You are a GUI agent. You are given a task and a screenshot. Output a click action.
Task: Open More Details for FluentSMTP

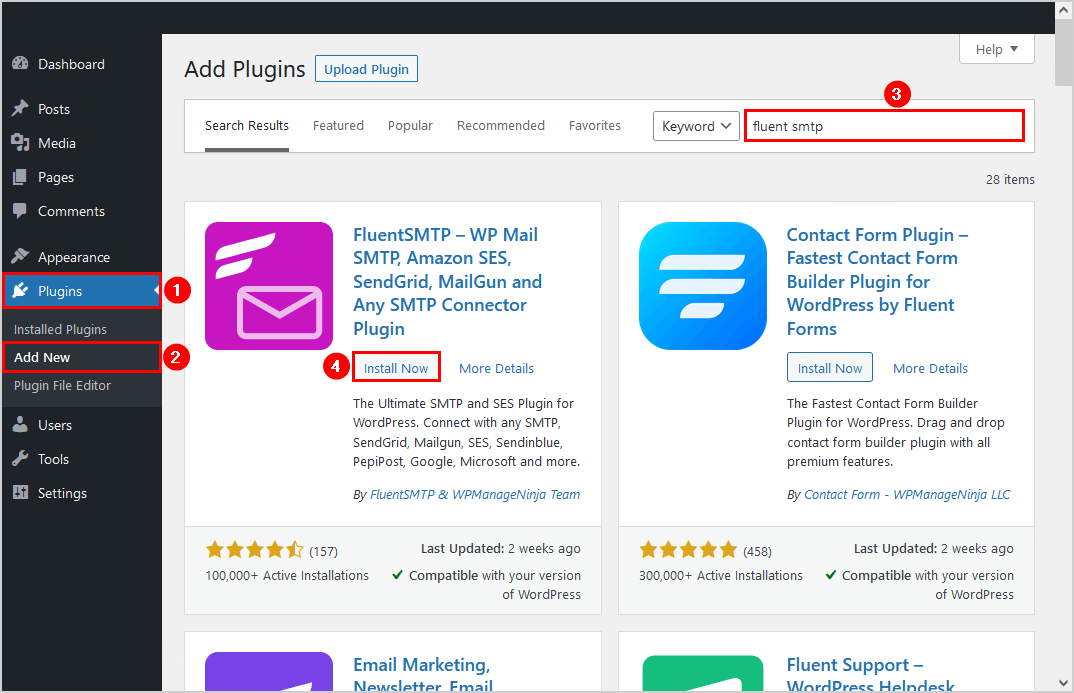496,368
